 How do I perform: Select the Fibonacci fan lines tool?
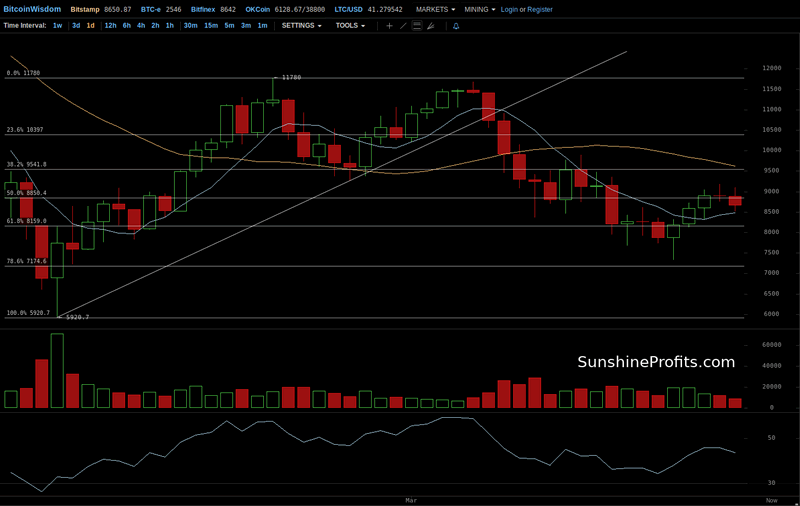[x=431, y=25]
